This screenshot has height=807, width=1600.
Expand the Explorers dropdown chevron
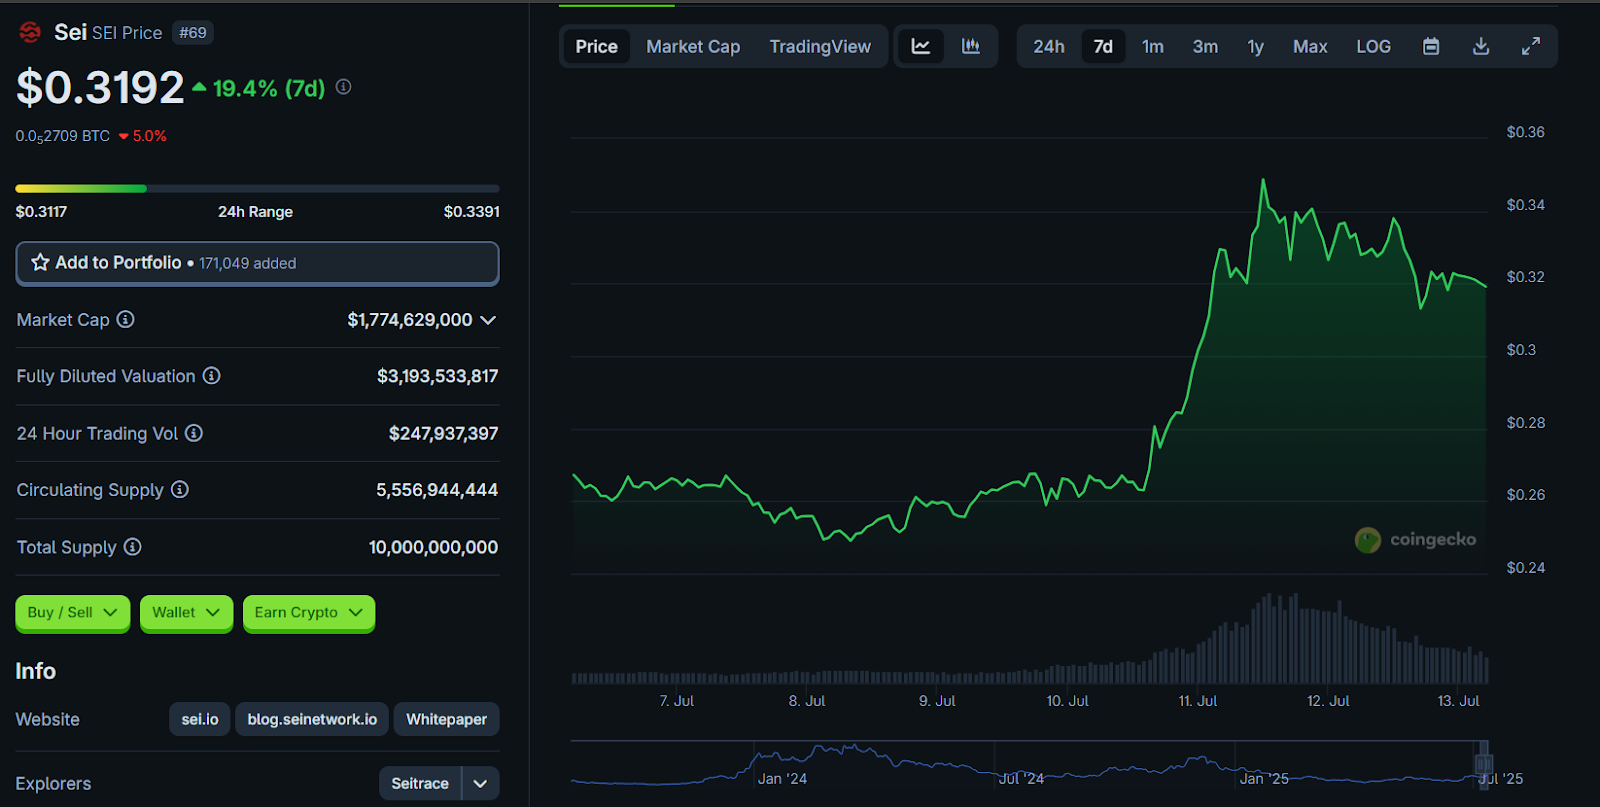(480, 783)
